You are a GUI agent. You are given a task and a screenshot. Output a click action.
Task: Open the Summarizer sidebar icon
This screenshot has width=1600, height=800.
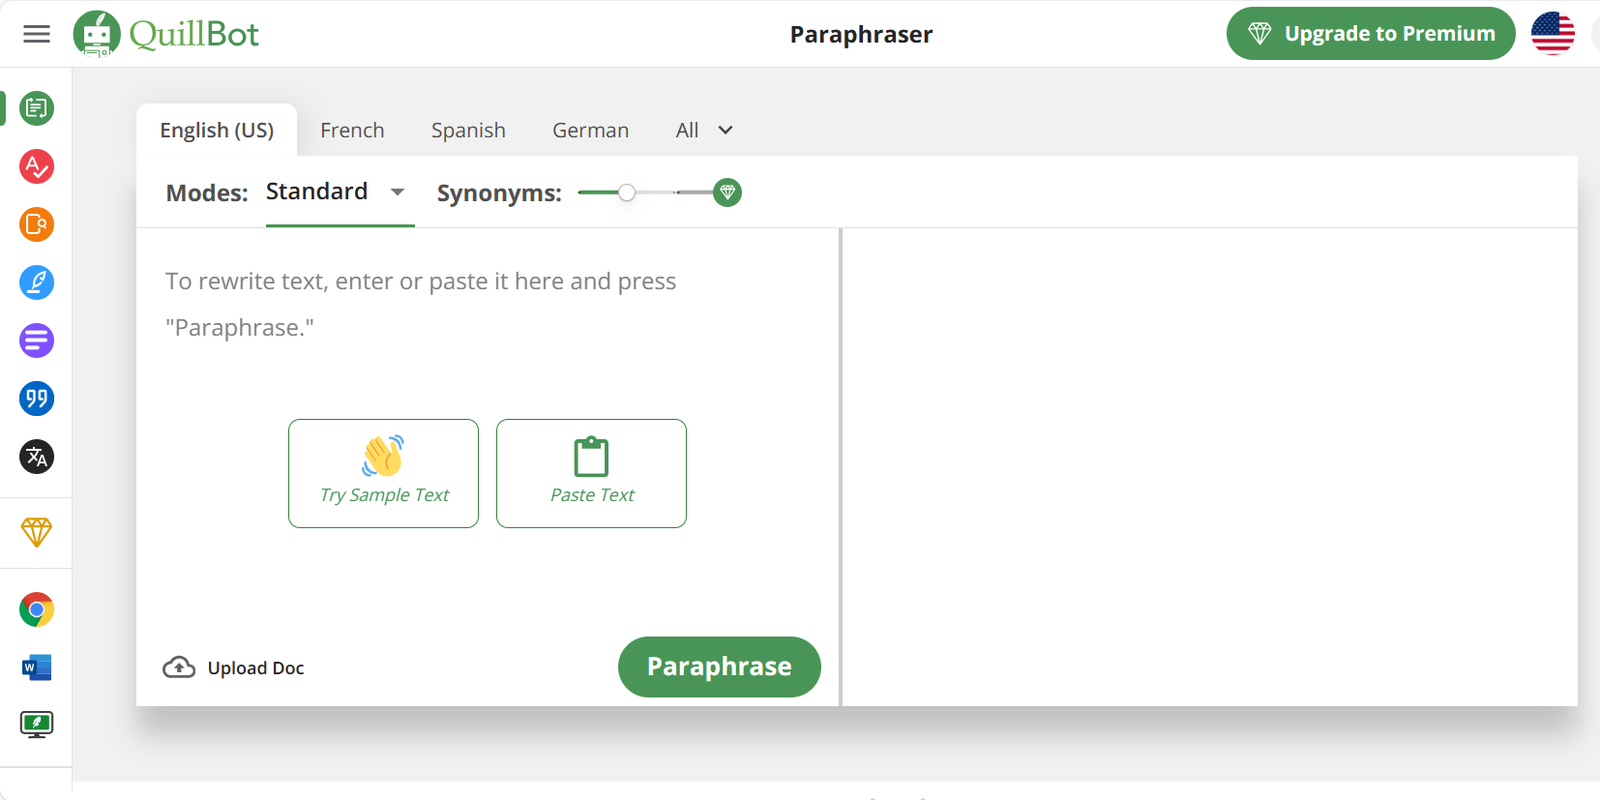click(37, 340)
